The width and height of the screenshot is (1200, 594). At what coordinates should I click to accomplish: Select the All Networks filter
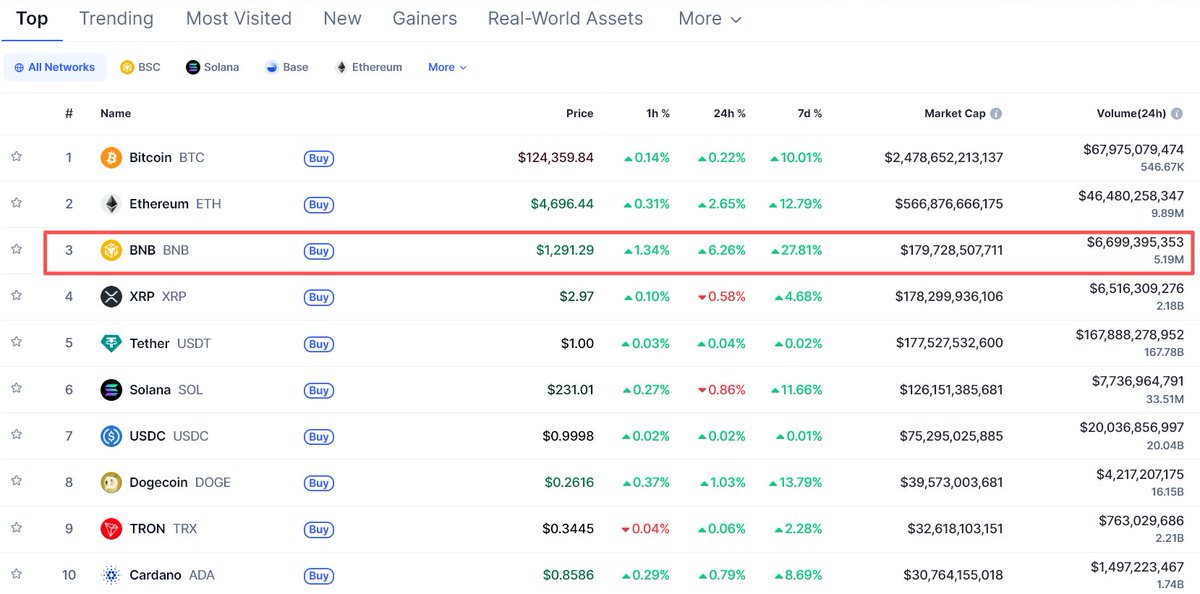point(55,67)
